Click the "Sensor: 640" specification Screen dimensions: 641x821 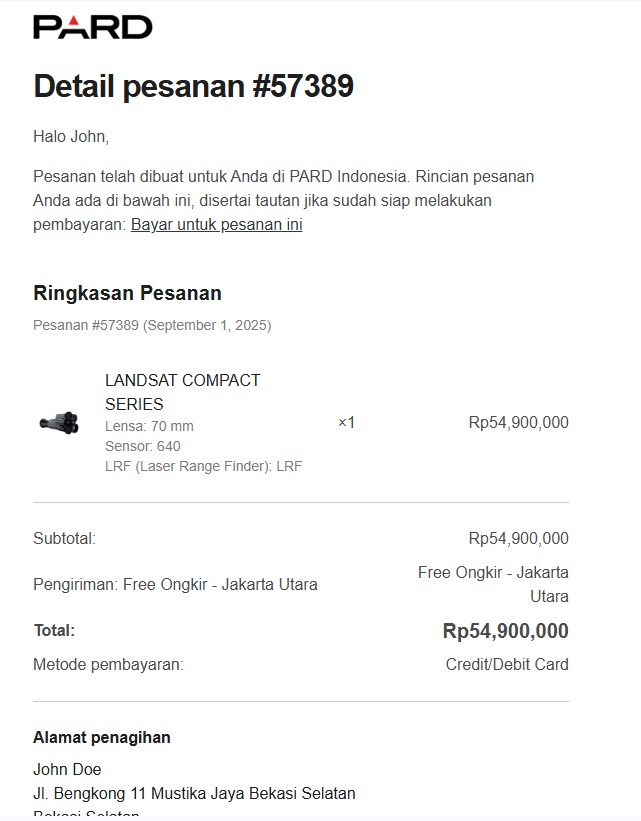[x=142, y=446]
